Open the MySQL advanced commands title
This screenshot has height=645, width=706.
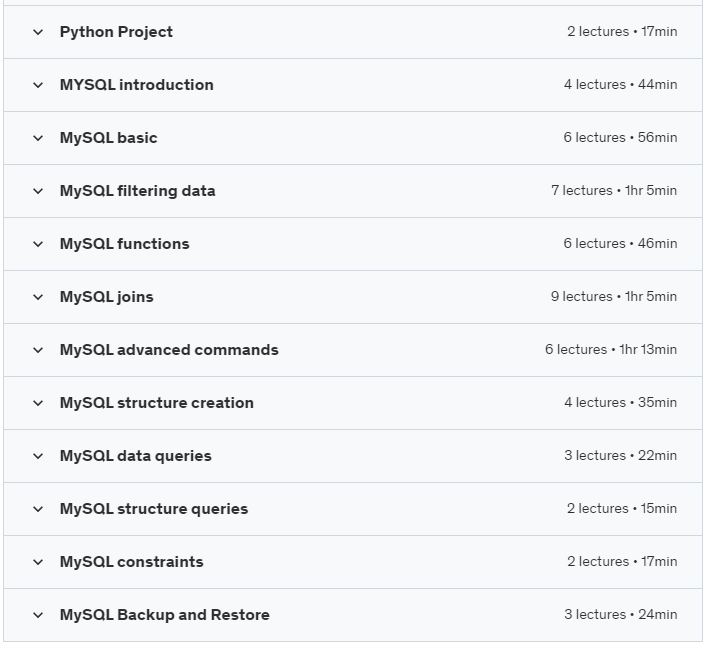point(169,350)
